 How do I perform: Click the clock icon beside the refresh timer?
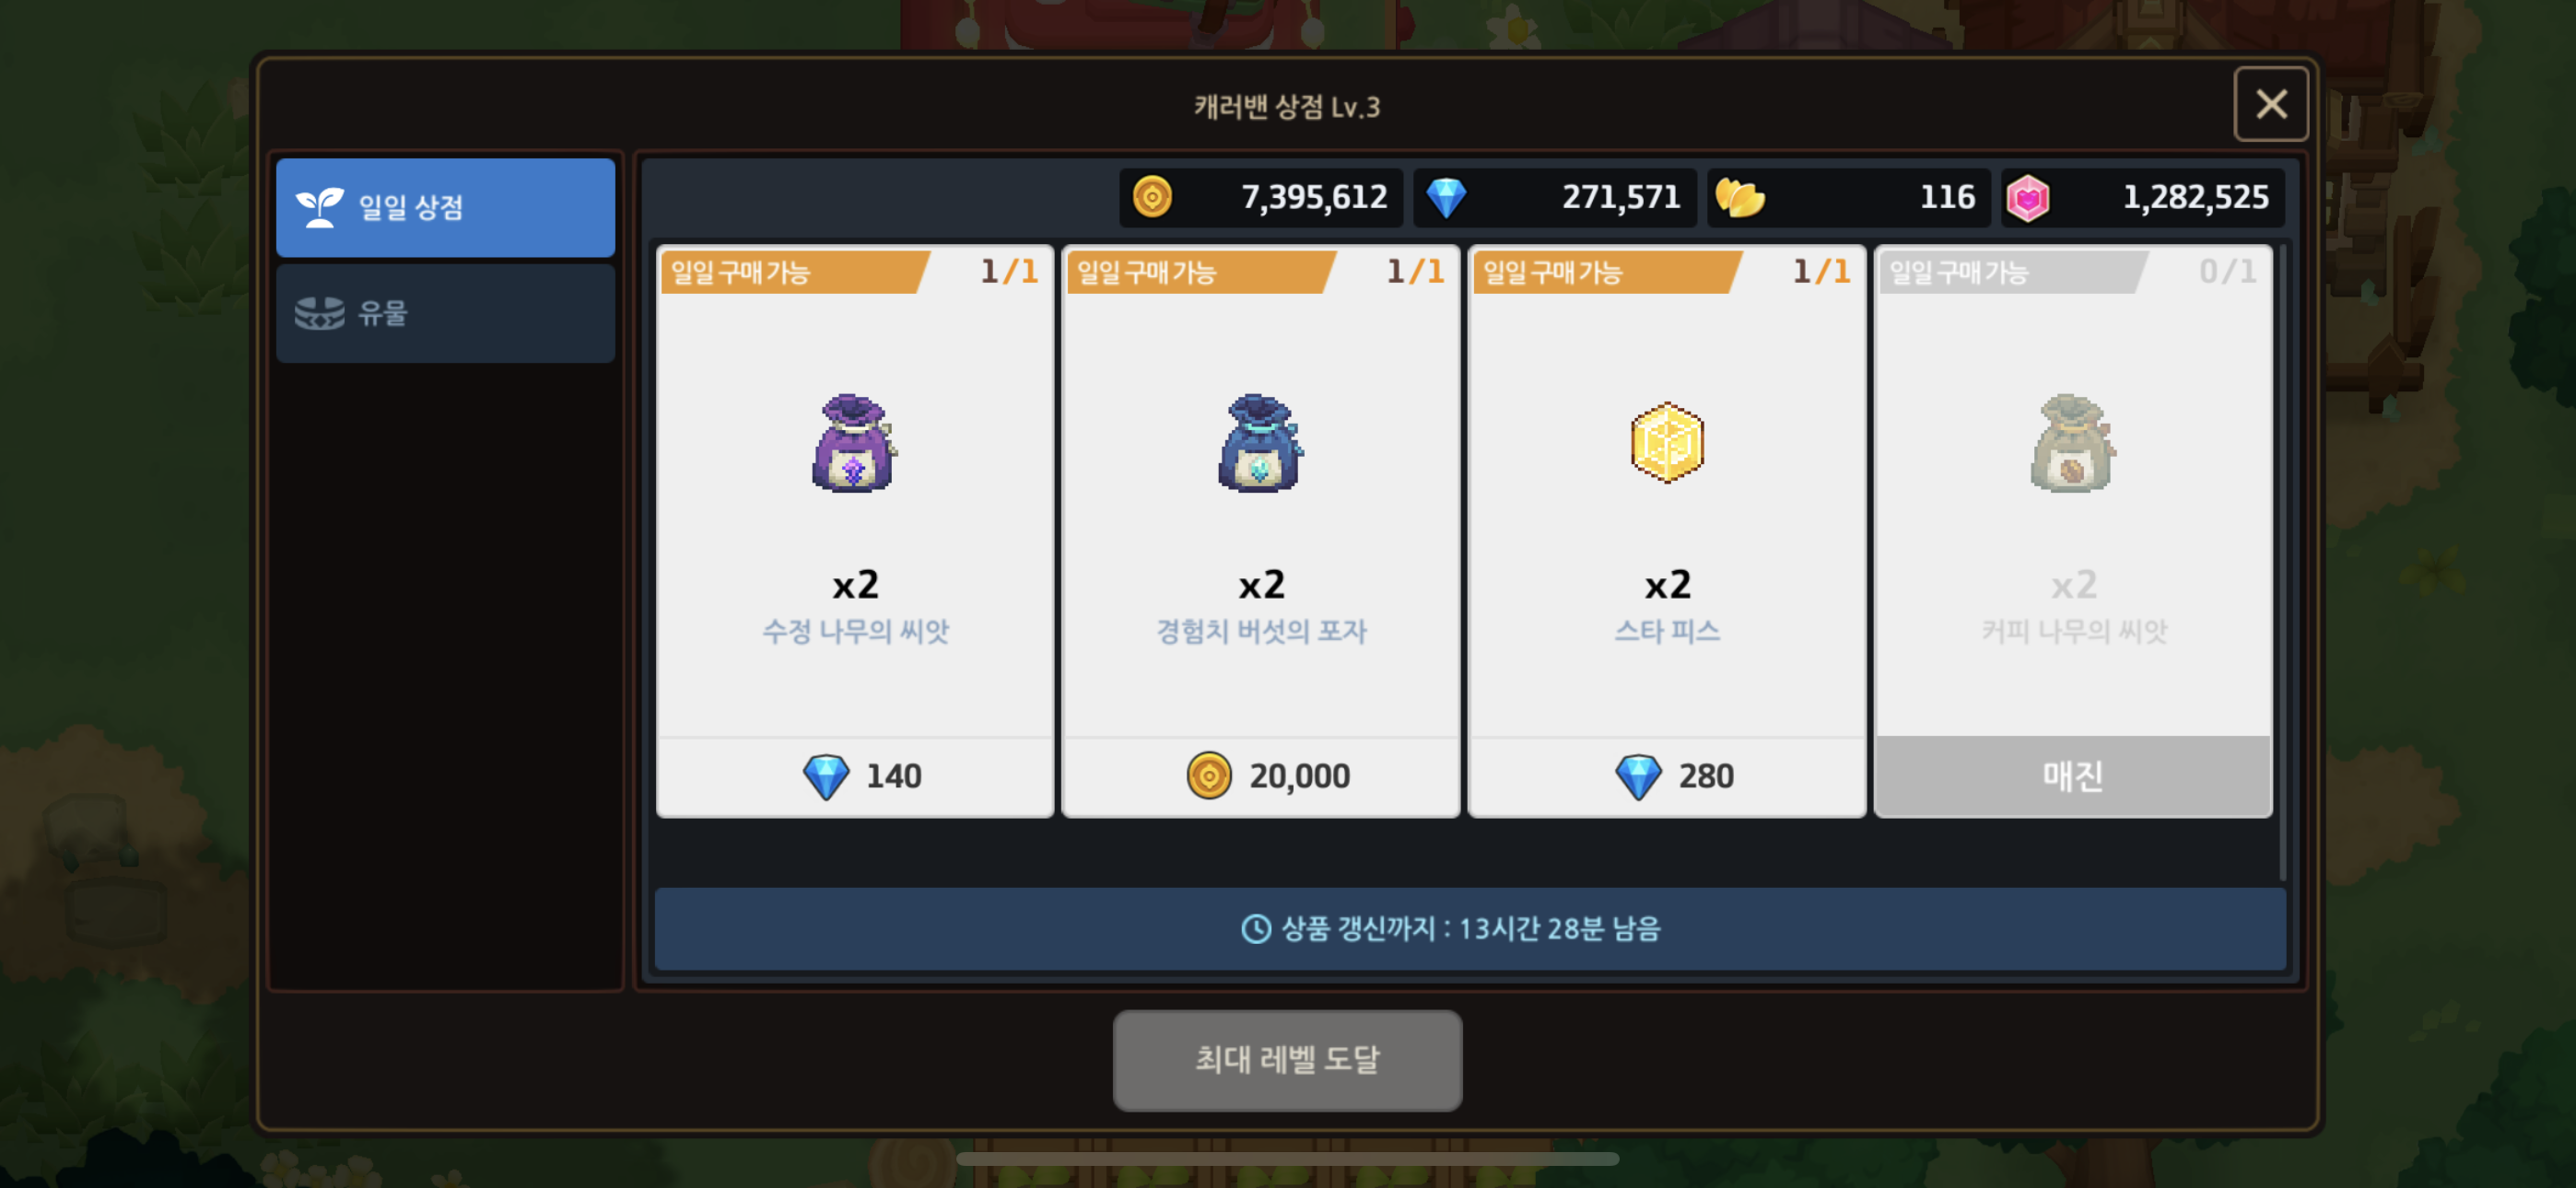point(1256,929)
